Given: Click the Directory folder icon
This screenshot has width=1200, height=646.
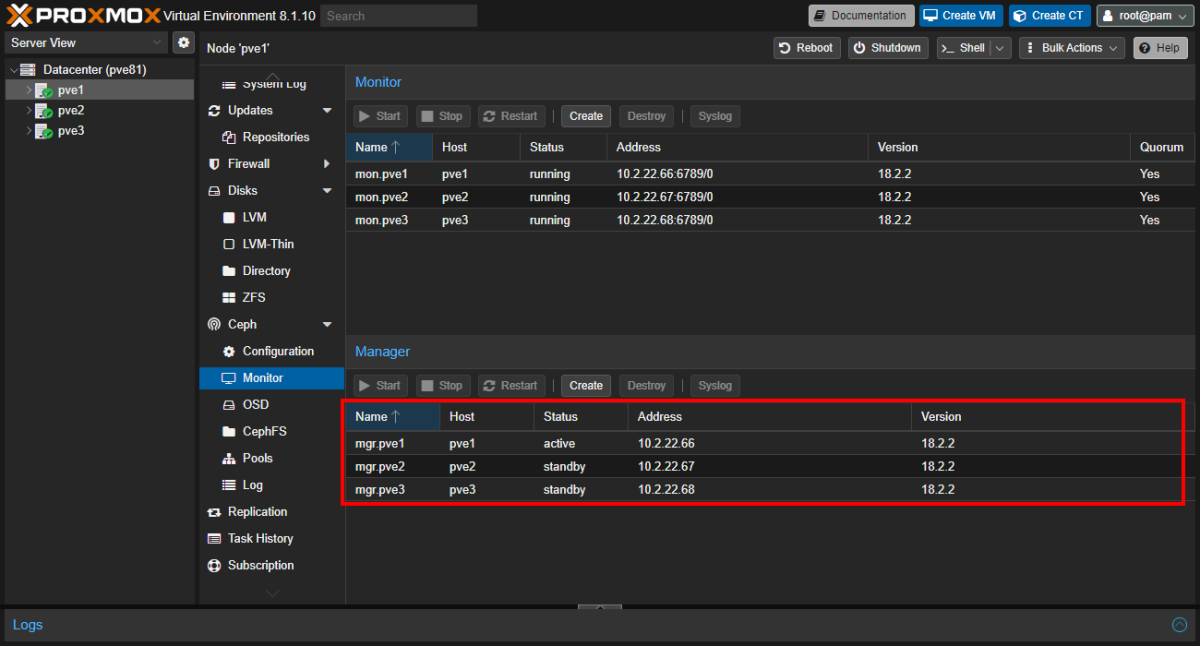Looking at the screenshot, I should [229, 271].
